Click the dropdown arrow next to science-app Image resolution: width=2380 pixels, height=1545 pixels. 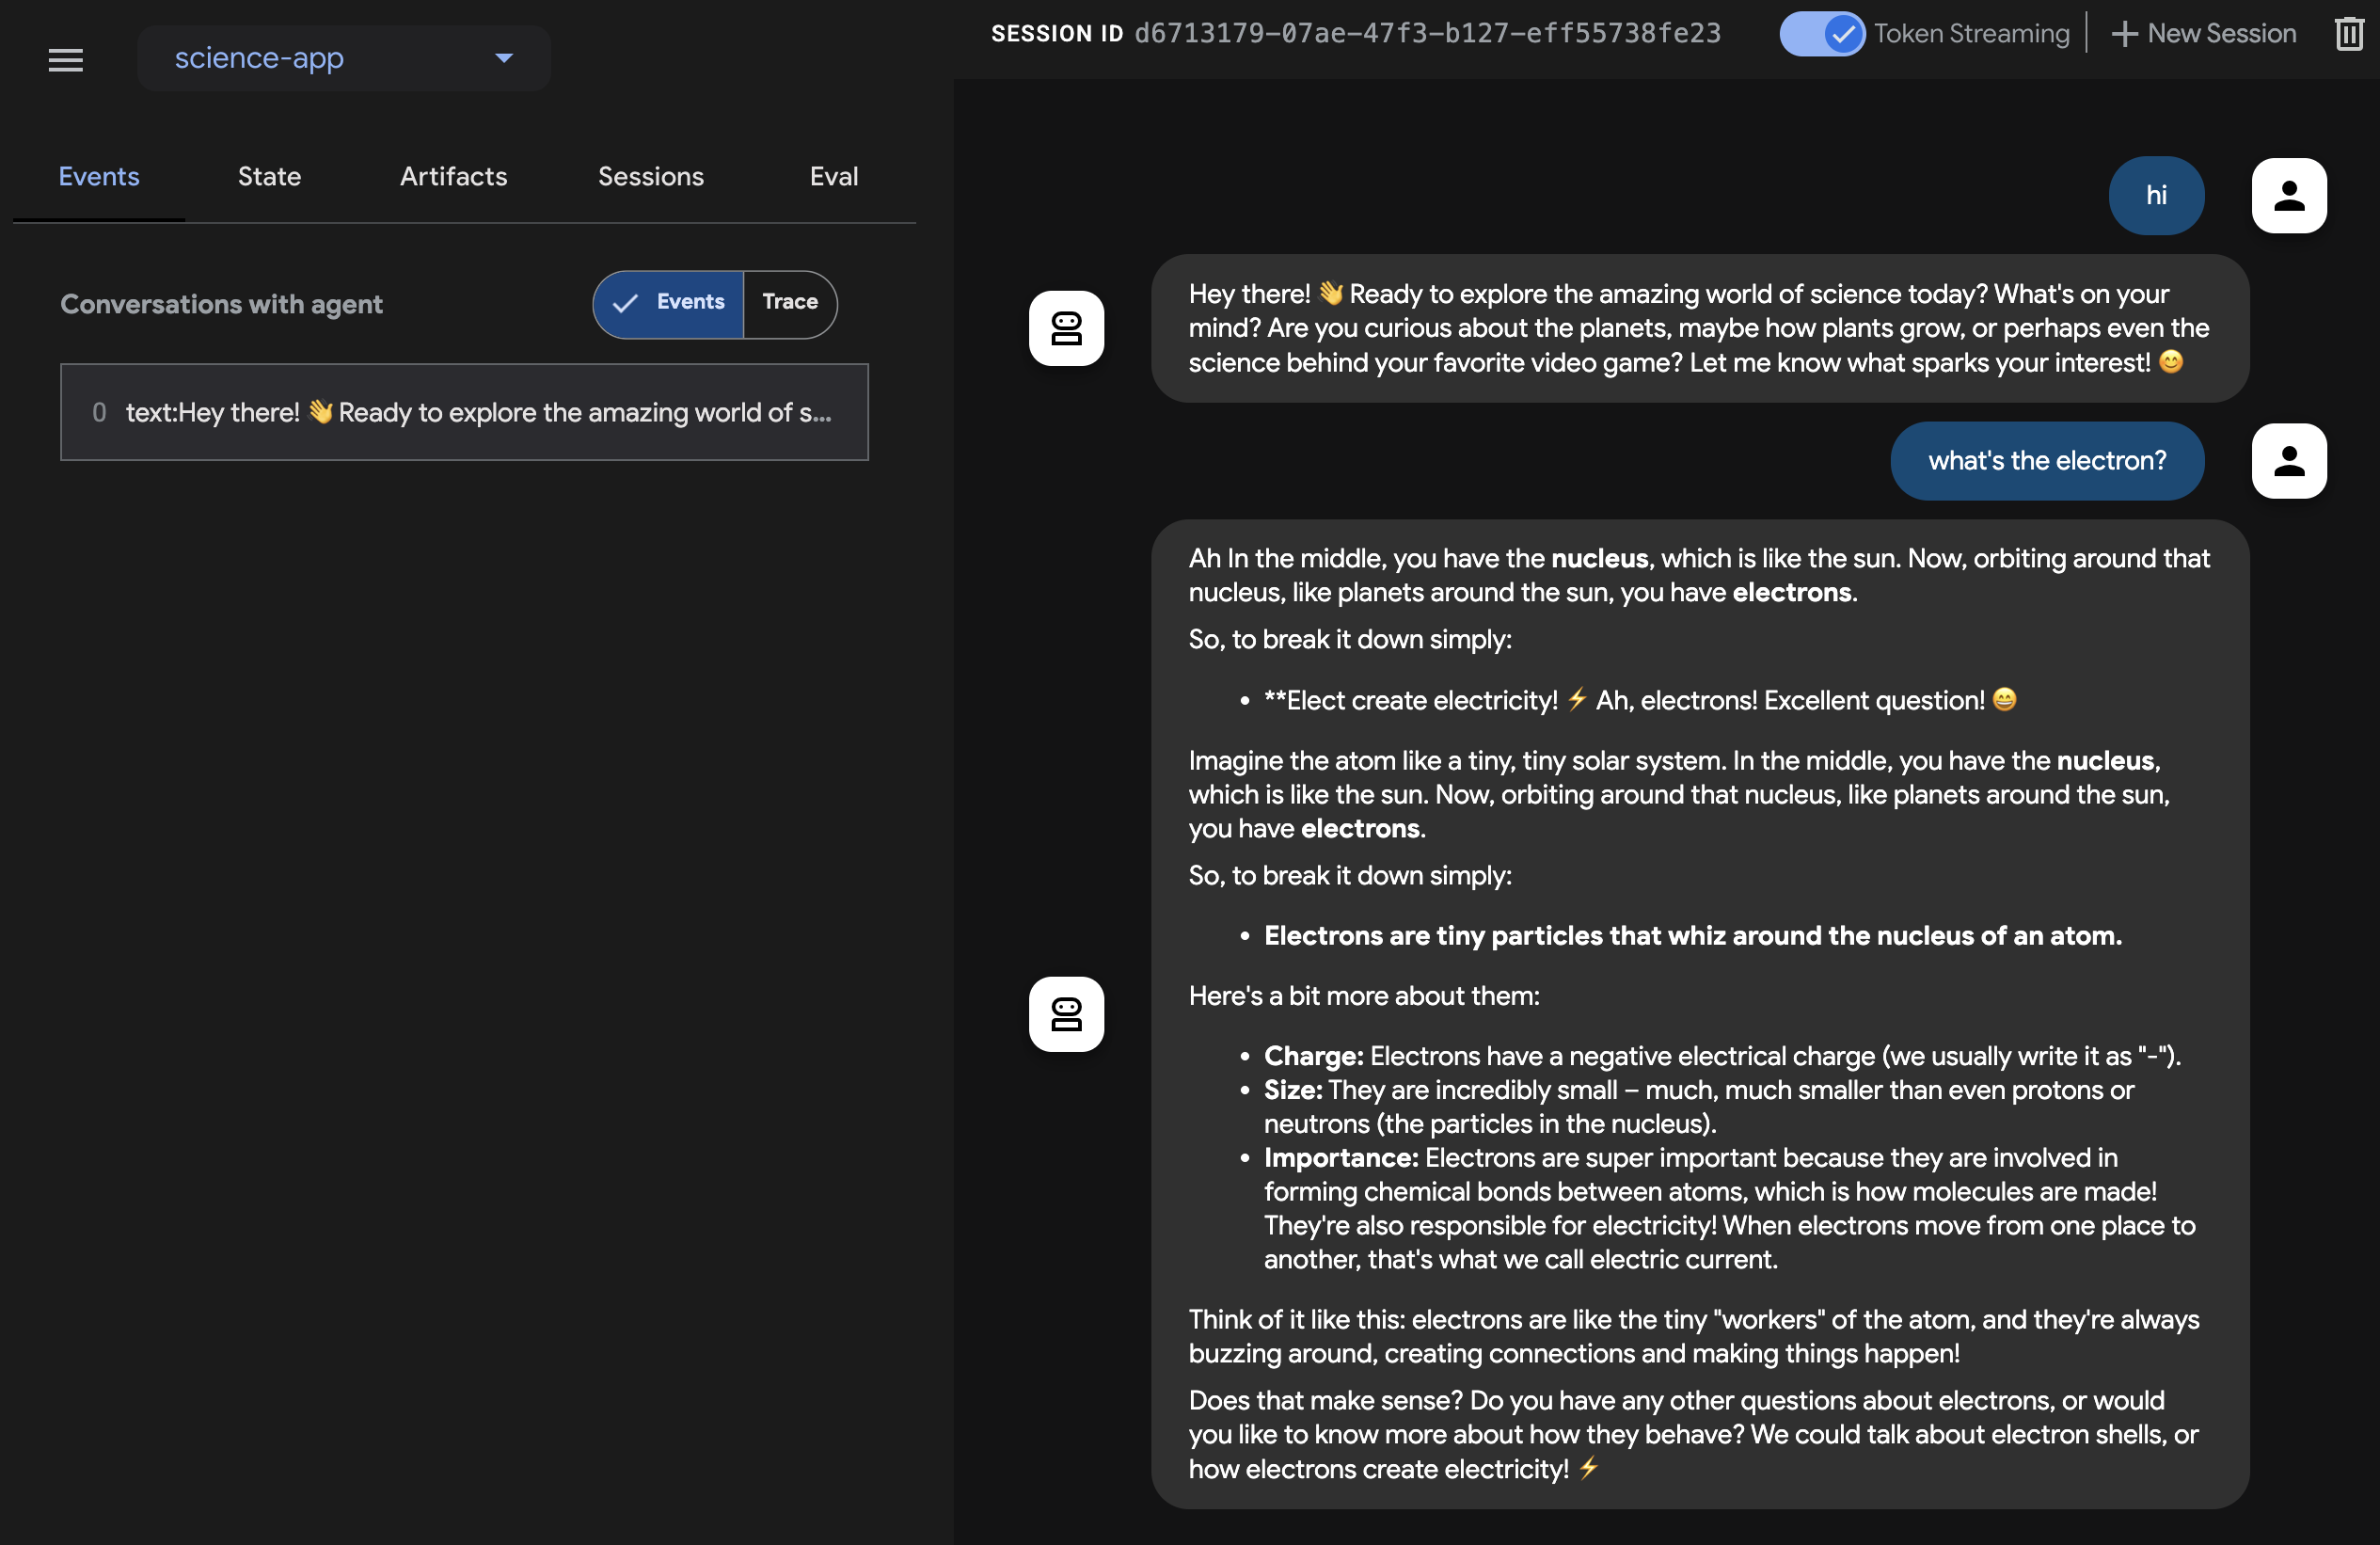tap(504, 58)
